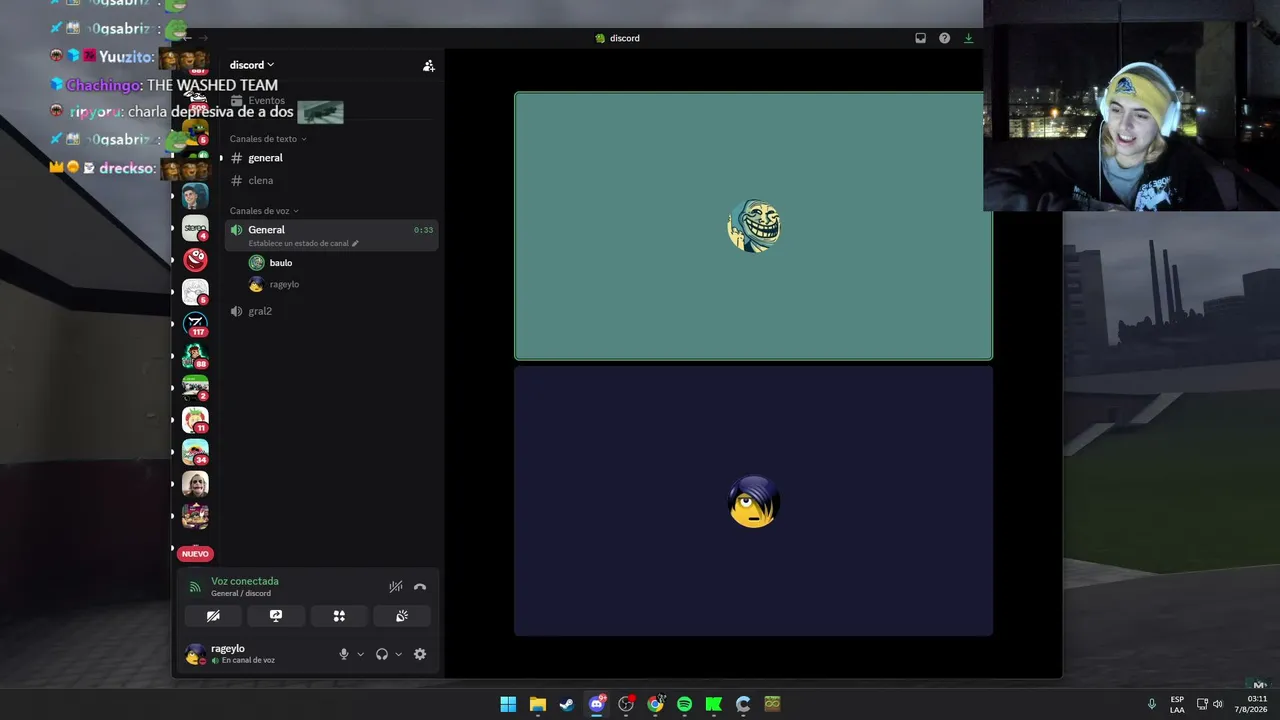Open the Discord inbox icon in title bar
The width and height of the screenshot is (1280, 720).
coord(920,38)
